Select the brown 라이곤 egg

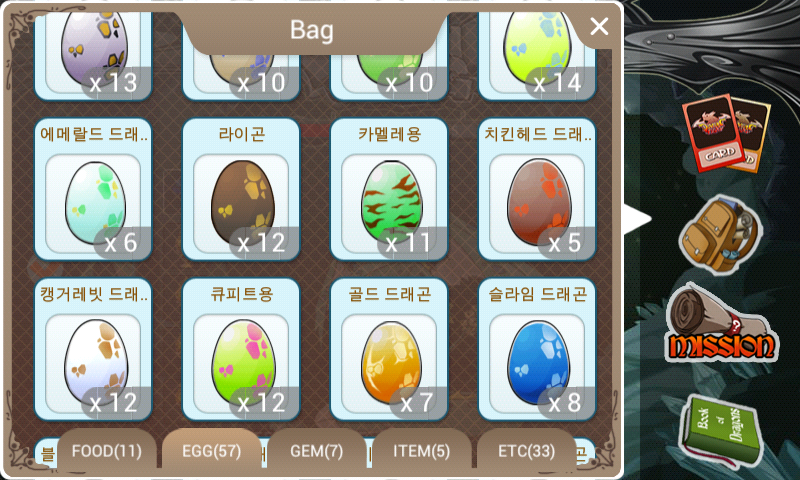click(x=241, y=190)
